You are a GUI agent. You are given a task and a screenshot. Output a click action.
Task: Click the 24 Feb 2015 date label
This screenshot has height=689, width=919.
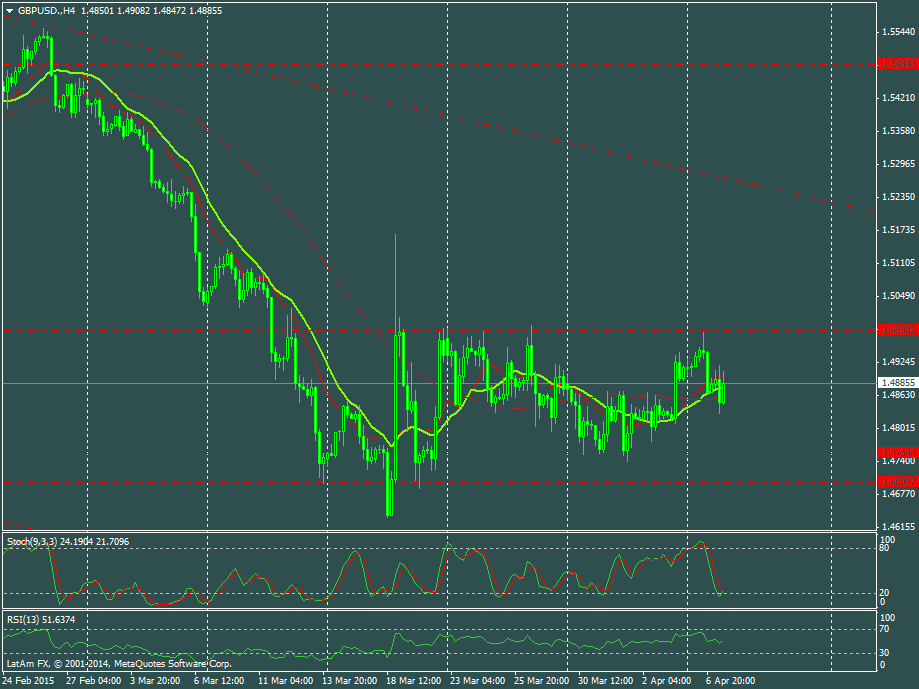pos(28,678)
